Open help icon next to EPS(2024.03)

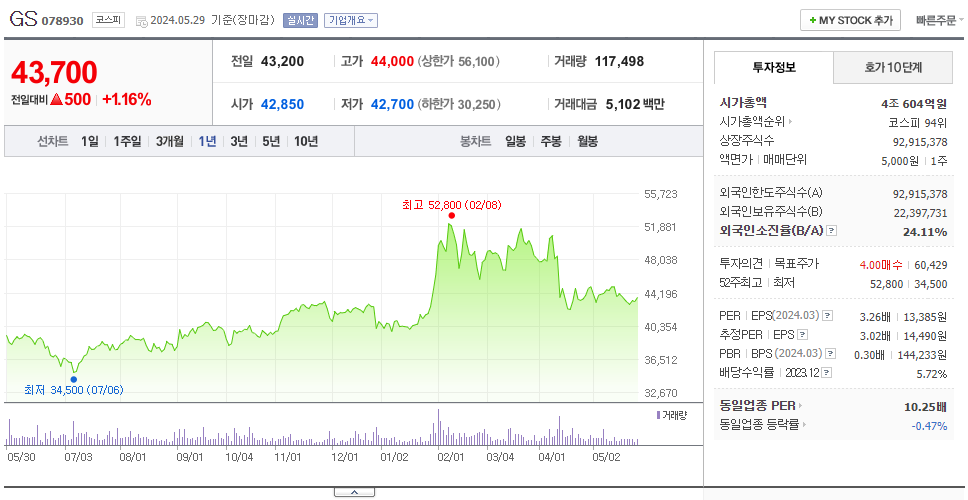point(828,316)
